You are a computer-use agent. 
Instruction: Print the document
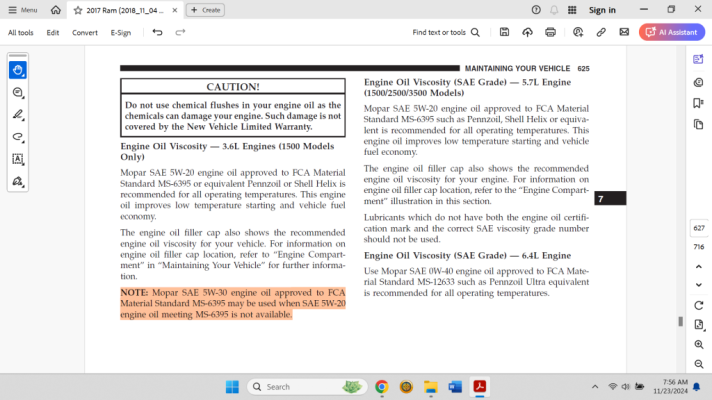(550, 32)
